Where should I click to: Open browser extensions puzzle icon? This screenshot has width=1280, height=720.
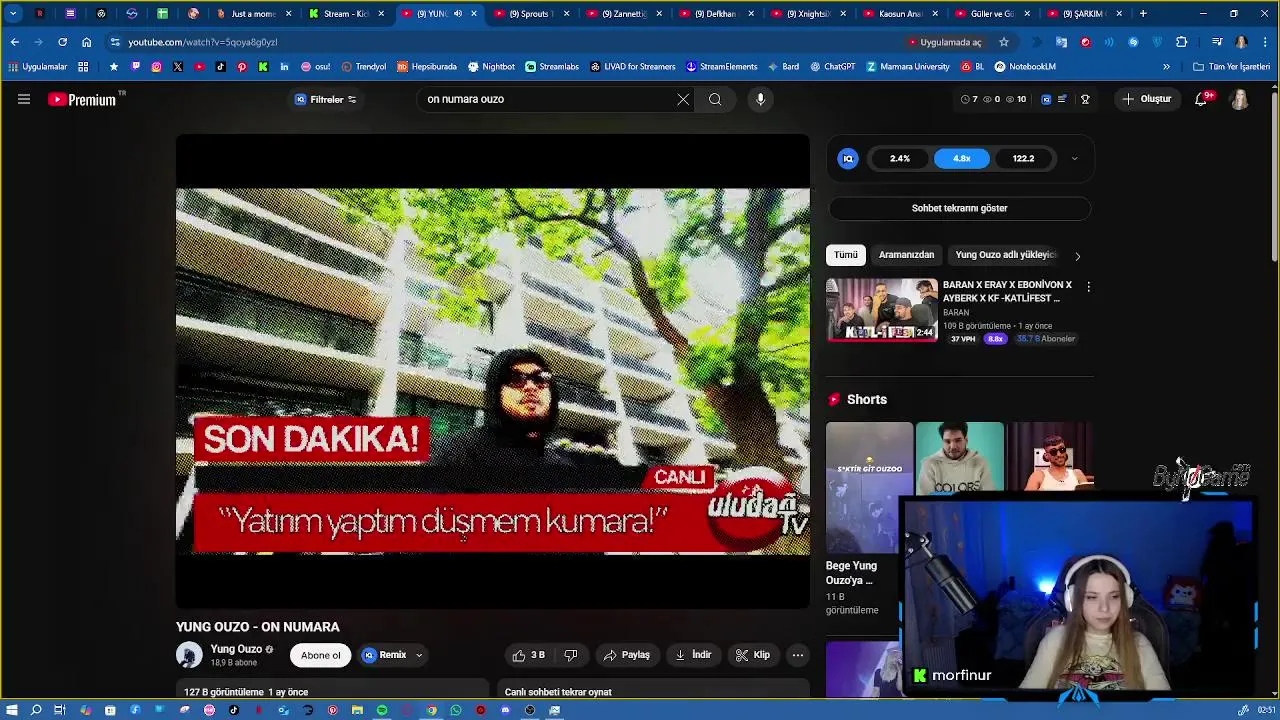1181,42
